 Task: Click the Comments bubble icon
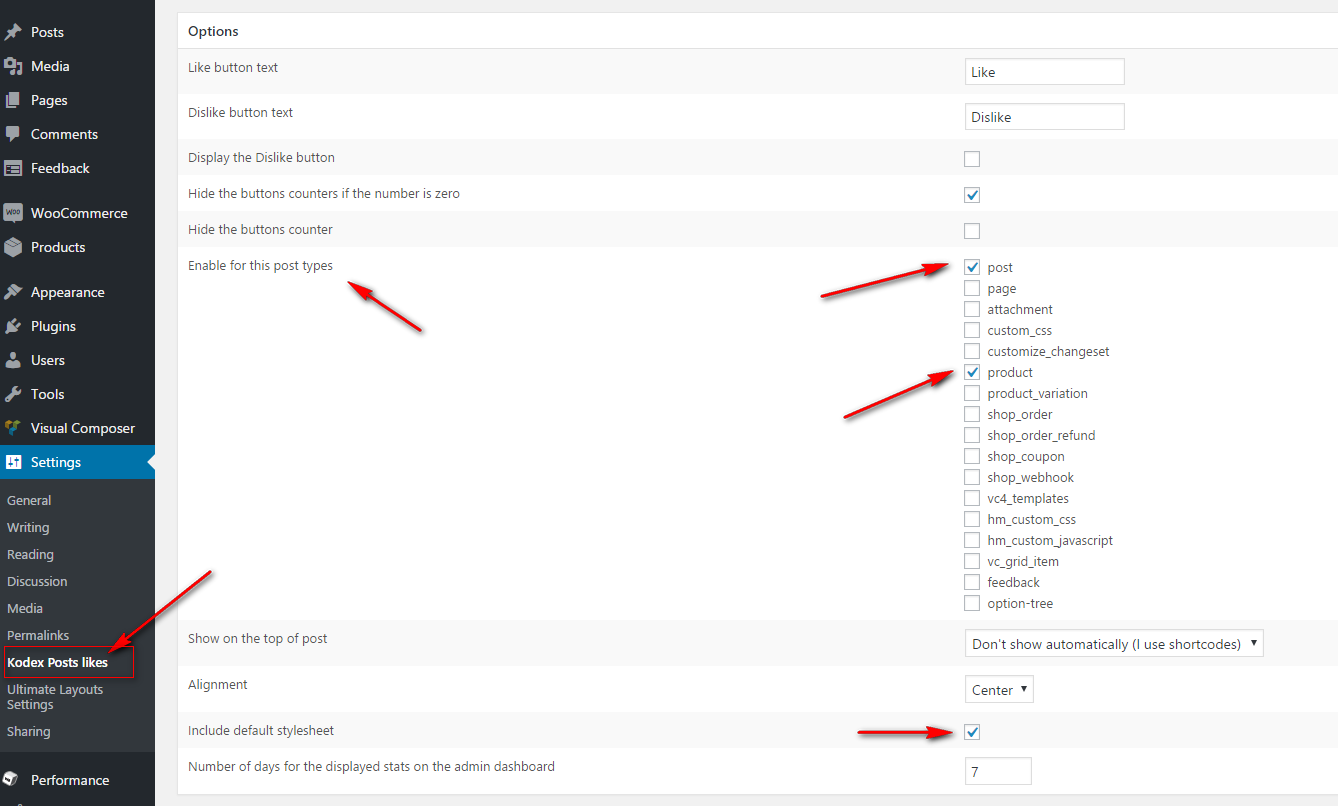pos(13,134)
